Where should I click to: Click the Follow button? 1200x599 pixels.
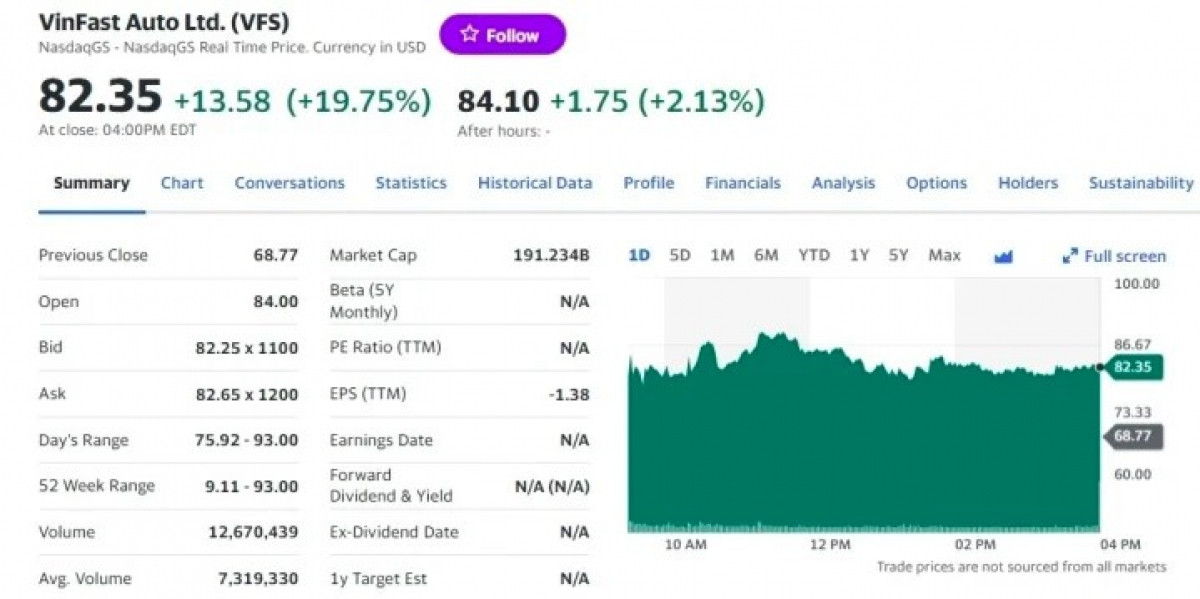[x=503, y=33]
